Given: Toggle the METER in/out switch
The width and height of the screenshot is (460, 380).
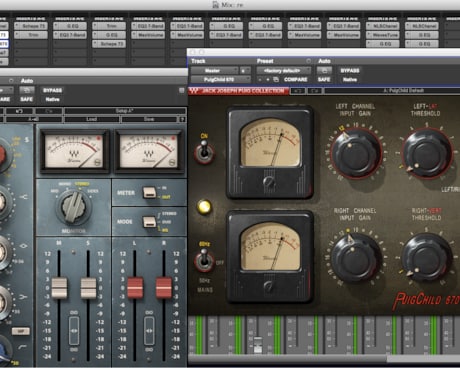Looking at the screenshot, I should (149, 192).
